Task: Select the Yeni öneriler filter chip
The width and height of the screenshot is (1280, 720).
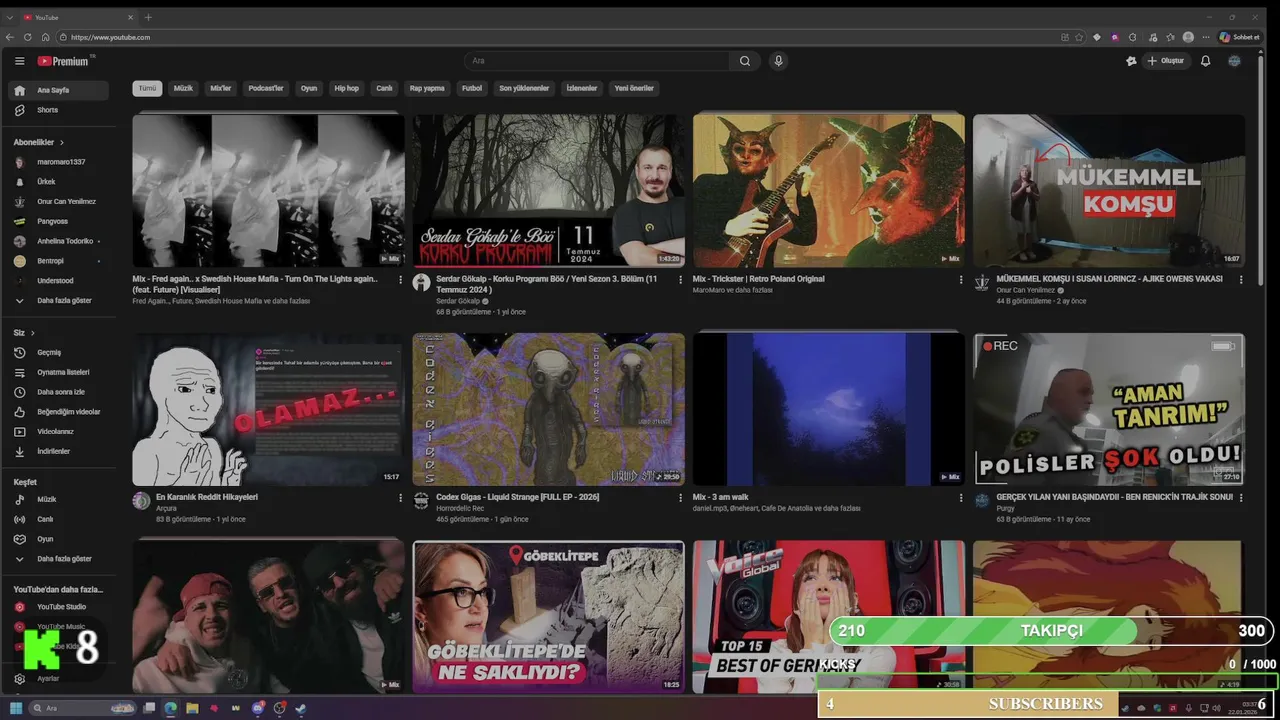Action: click(634, 88)
